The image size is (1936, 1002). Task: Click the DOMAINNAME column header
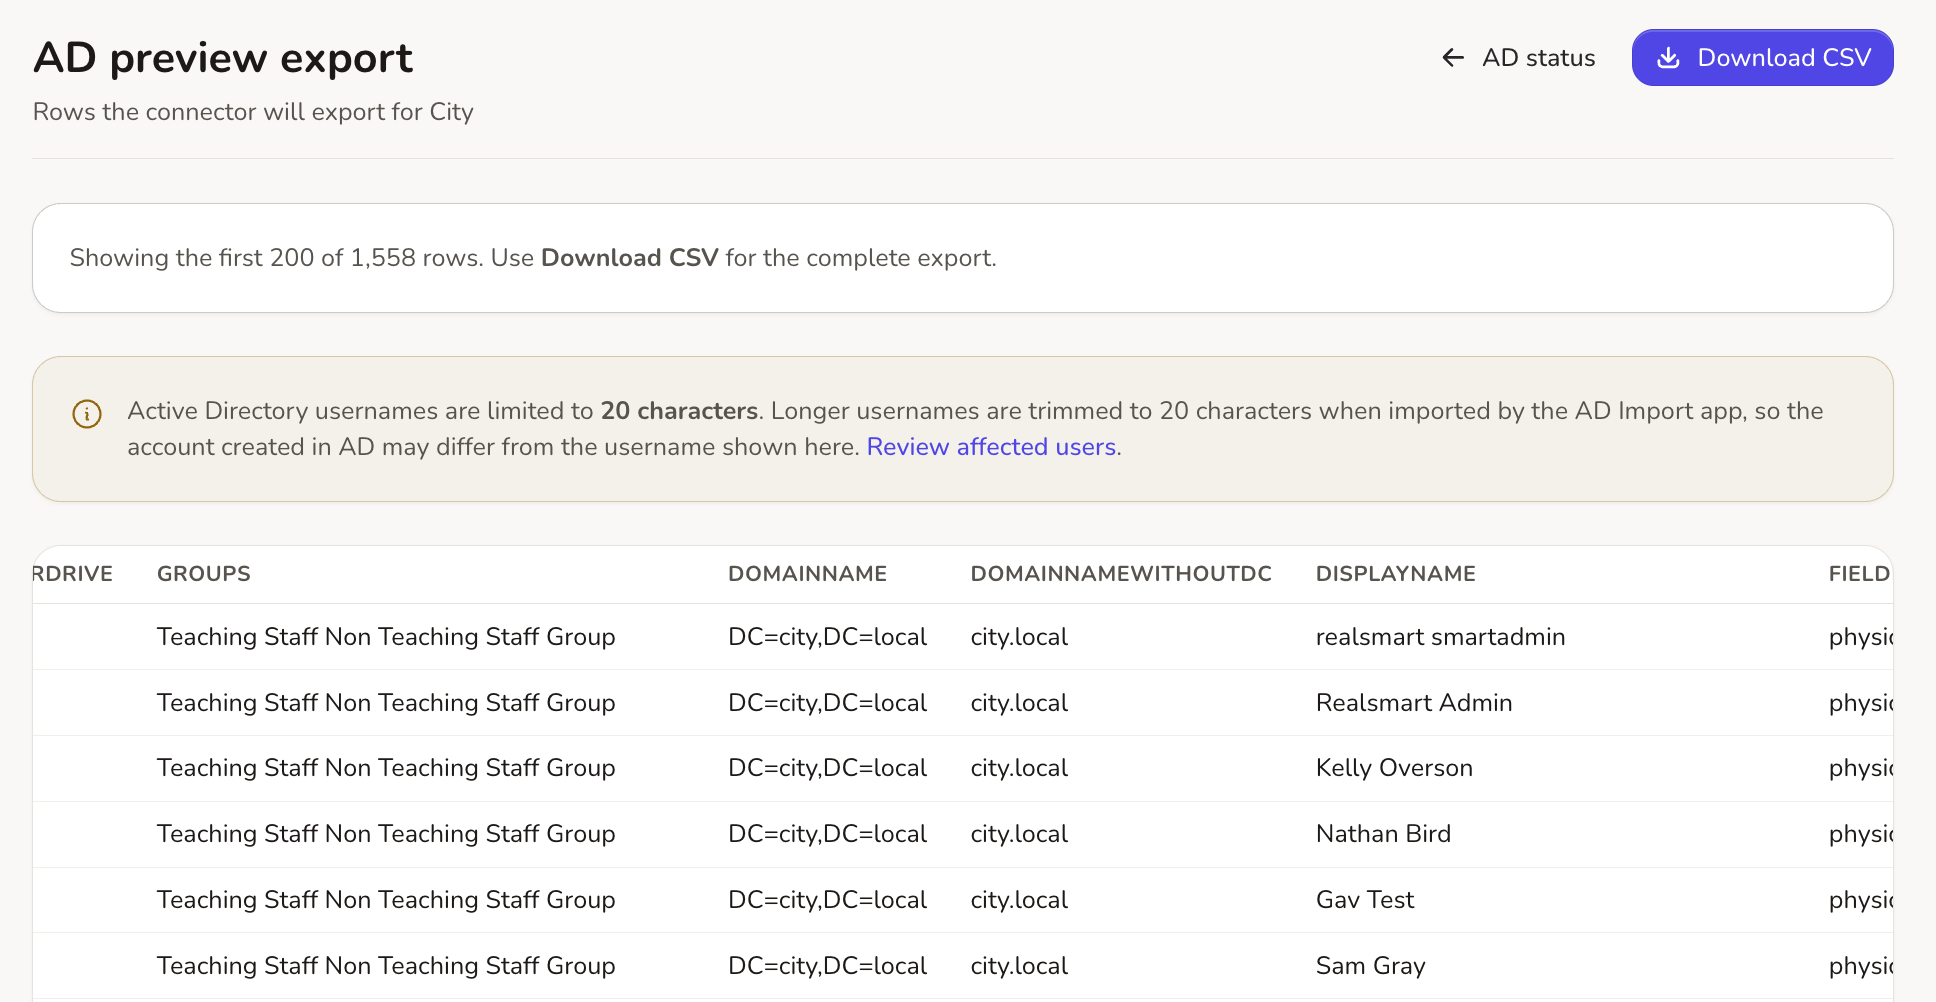click(x=808, y=574)
